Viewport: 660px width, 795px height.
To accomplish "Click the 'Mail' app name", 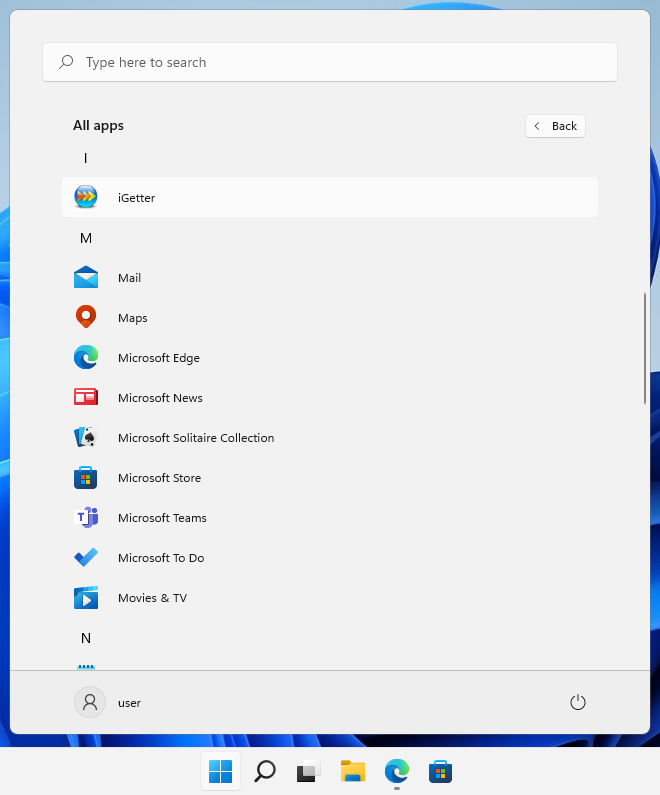I will [129, 278].
